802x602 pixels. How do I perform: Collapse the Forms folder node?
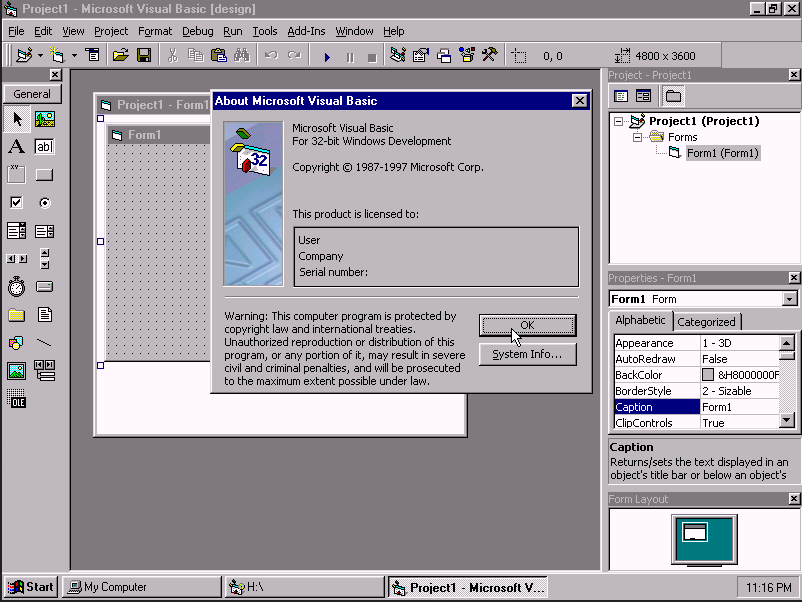[636, 138]
